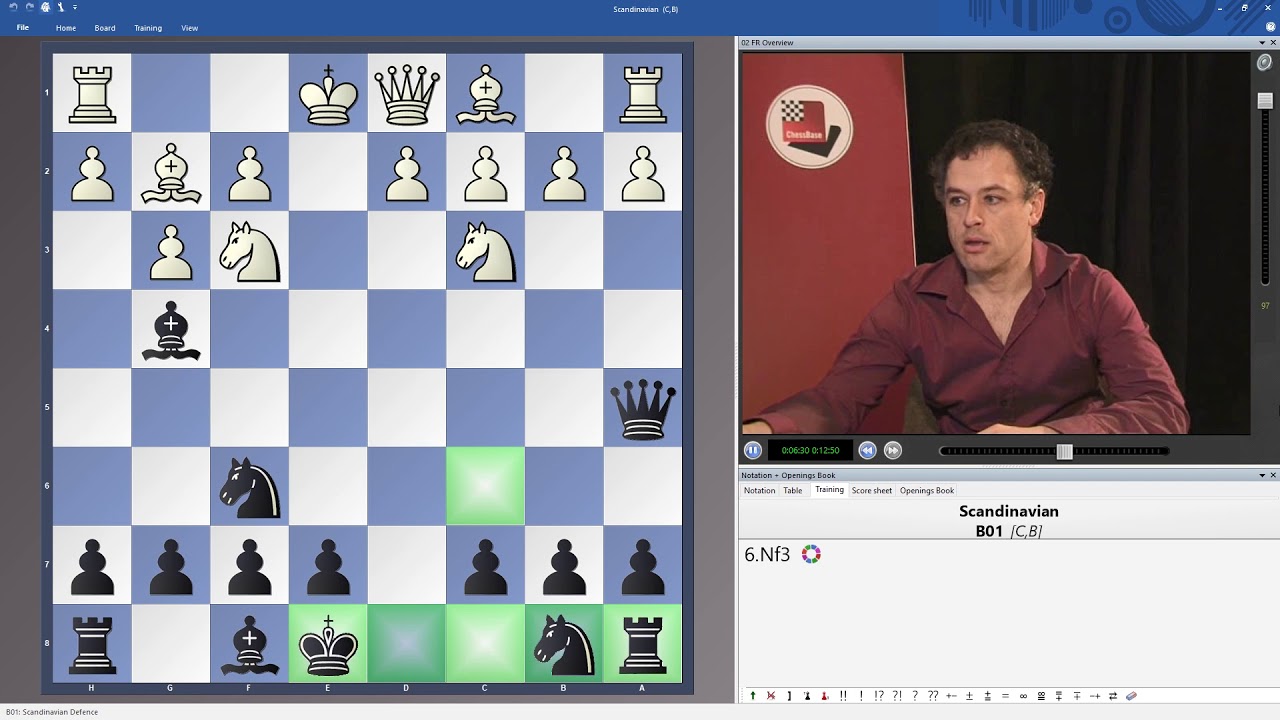Insert the ± advantage evaluation symbol
This screenshot has height=720, width=1280.
pos(969,696)
